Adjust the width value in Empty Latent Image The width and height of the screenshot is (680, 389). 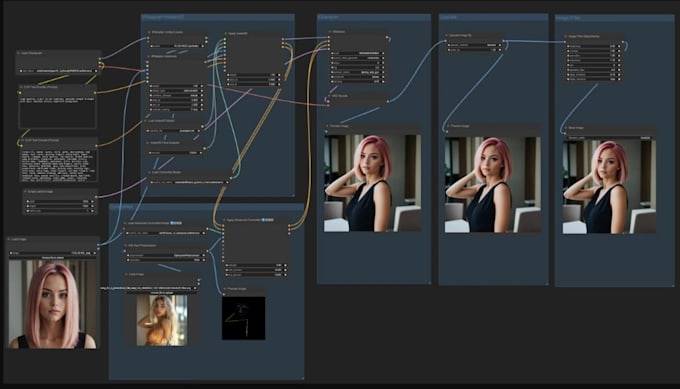59,201
